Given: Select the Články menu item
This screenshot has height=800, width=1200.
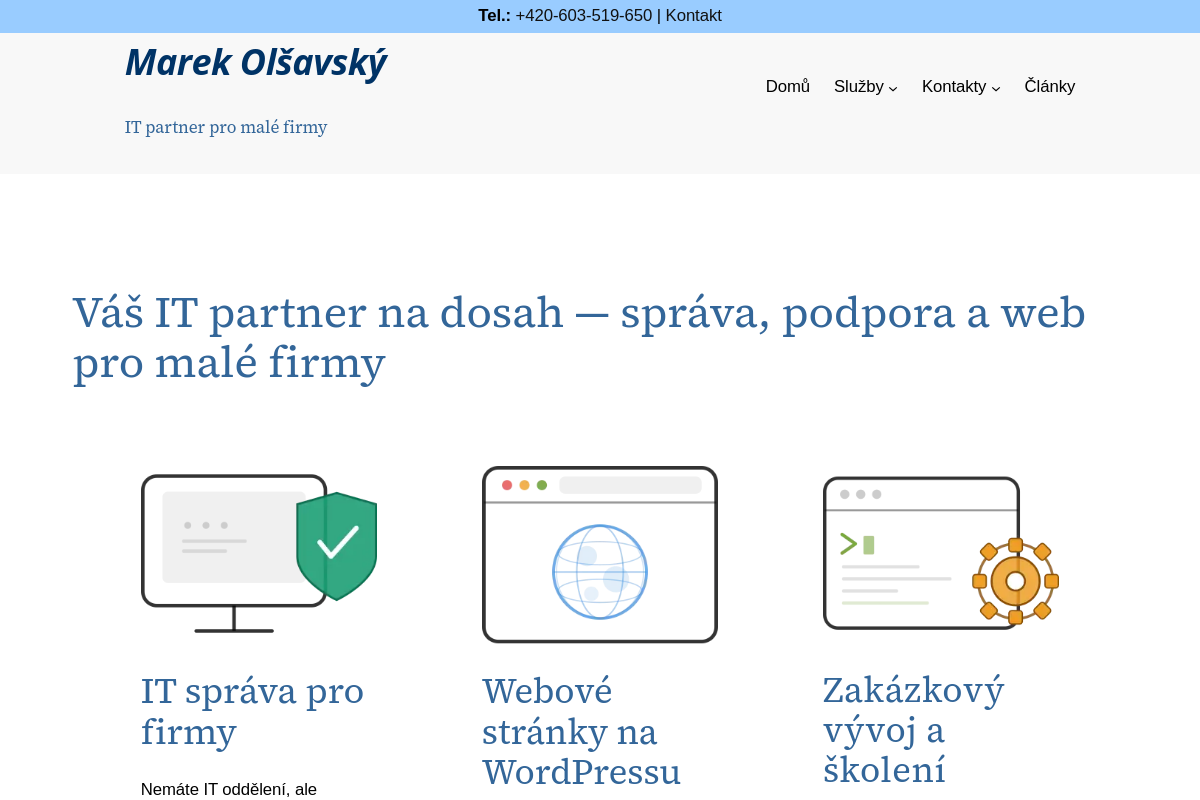Looking at the screenshot, I should pyautogui.click(x=1050, y=87).
